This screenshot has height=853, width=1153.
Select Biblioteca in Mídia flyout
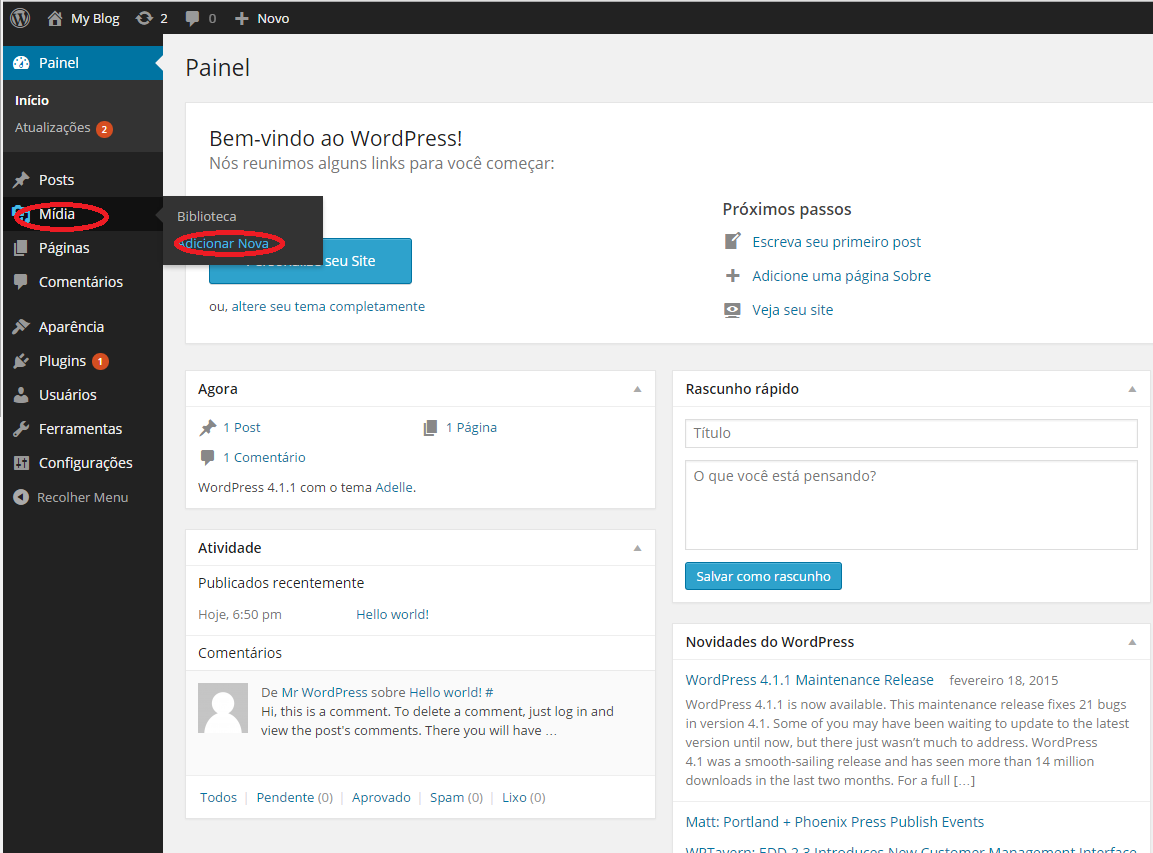point(207,216)
